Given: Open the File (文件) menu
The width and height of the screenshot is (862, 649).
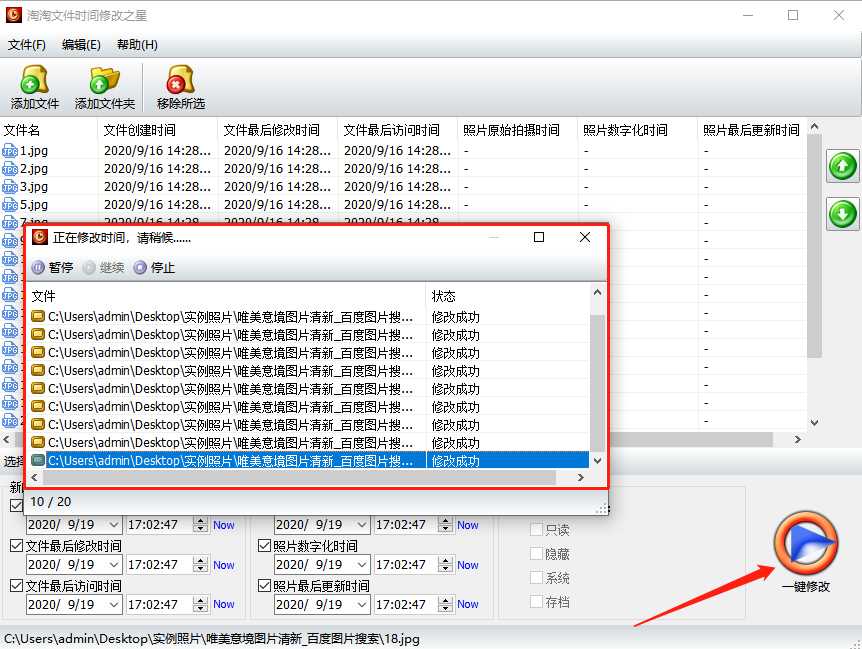Looking at the screenshot, I should [26, 45].
